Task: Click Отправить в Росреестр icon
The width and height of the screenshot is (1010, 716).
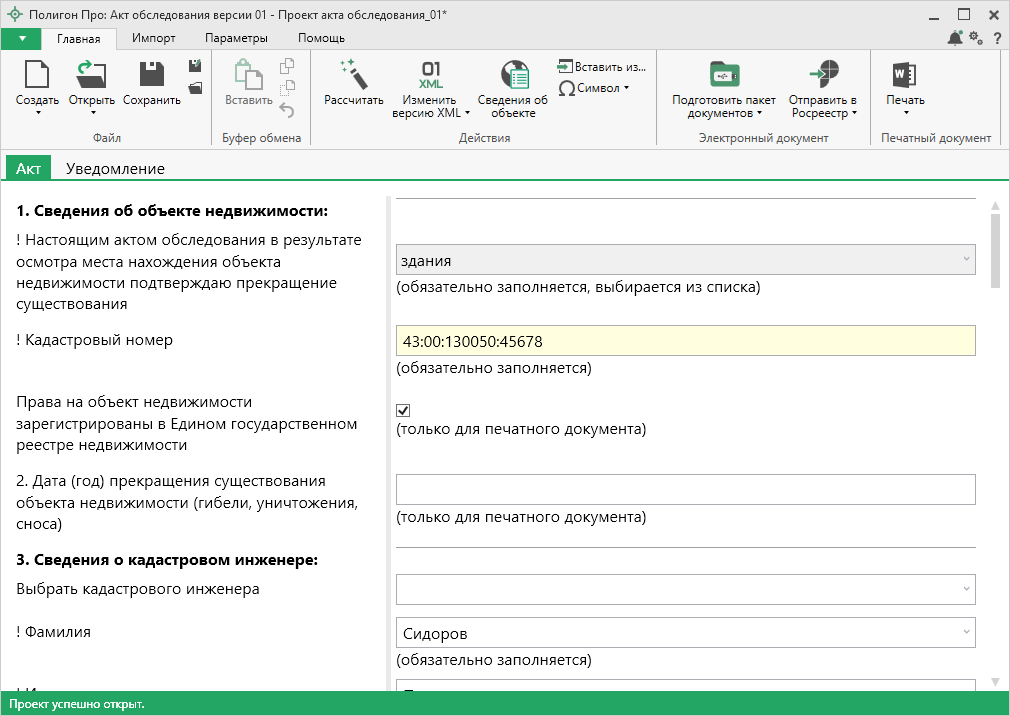Action: pyautogui.click(x=822, y=76)
